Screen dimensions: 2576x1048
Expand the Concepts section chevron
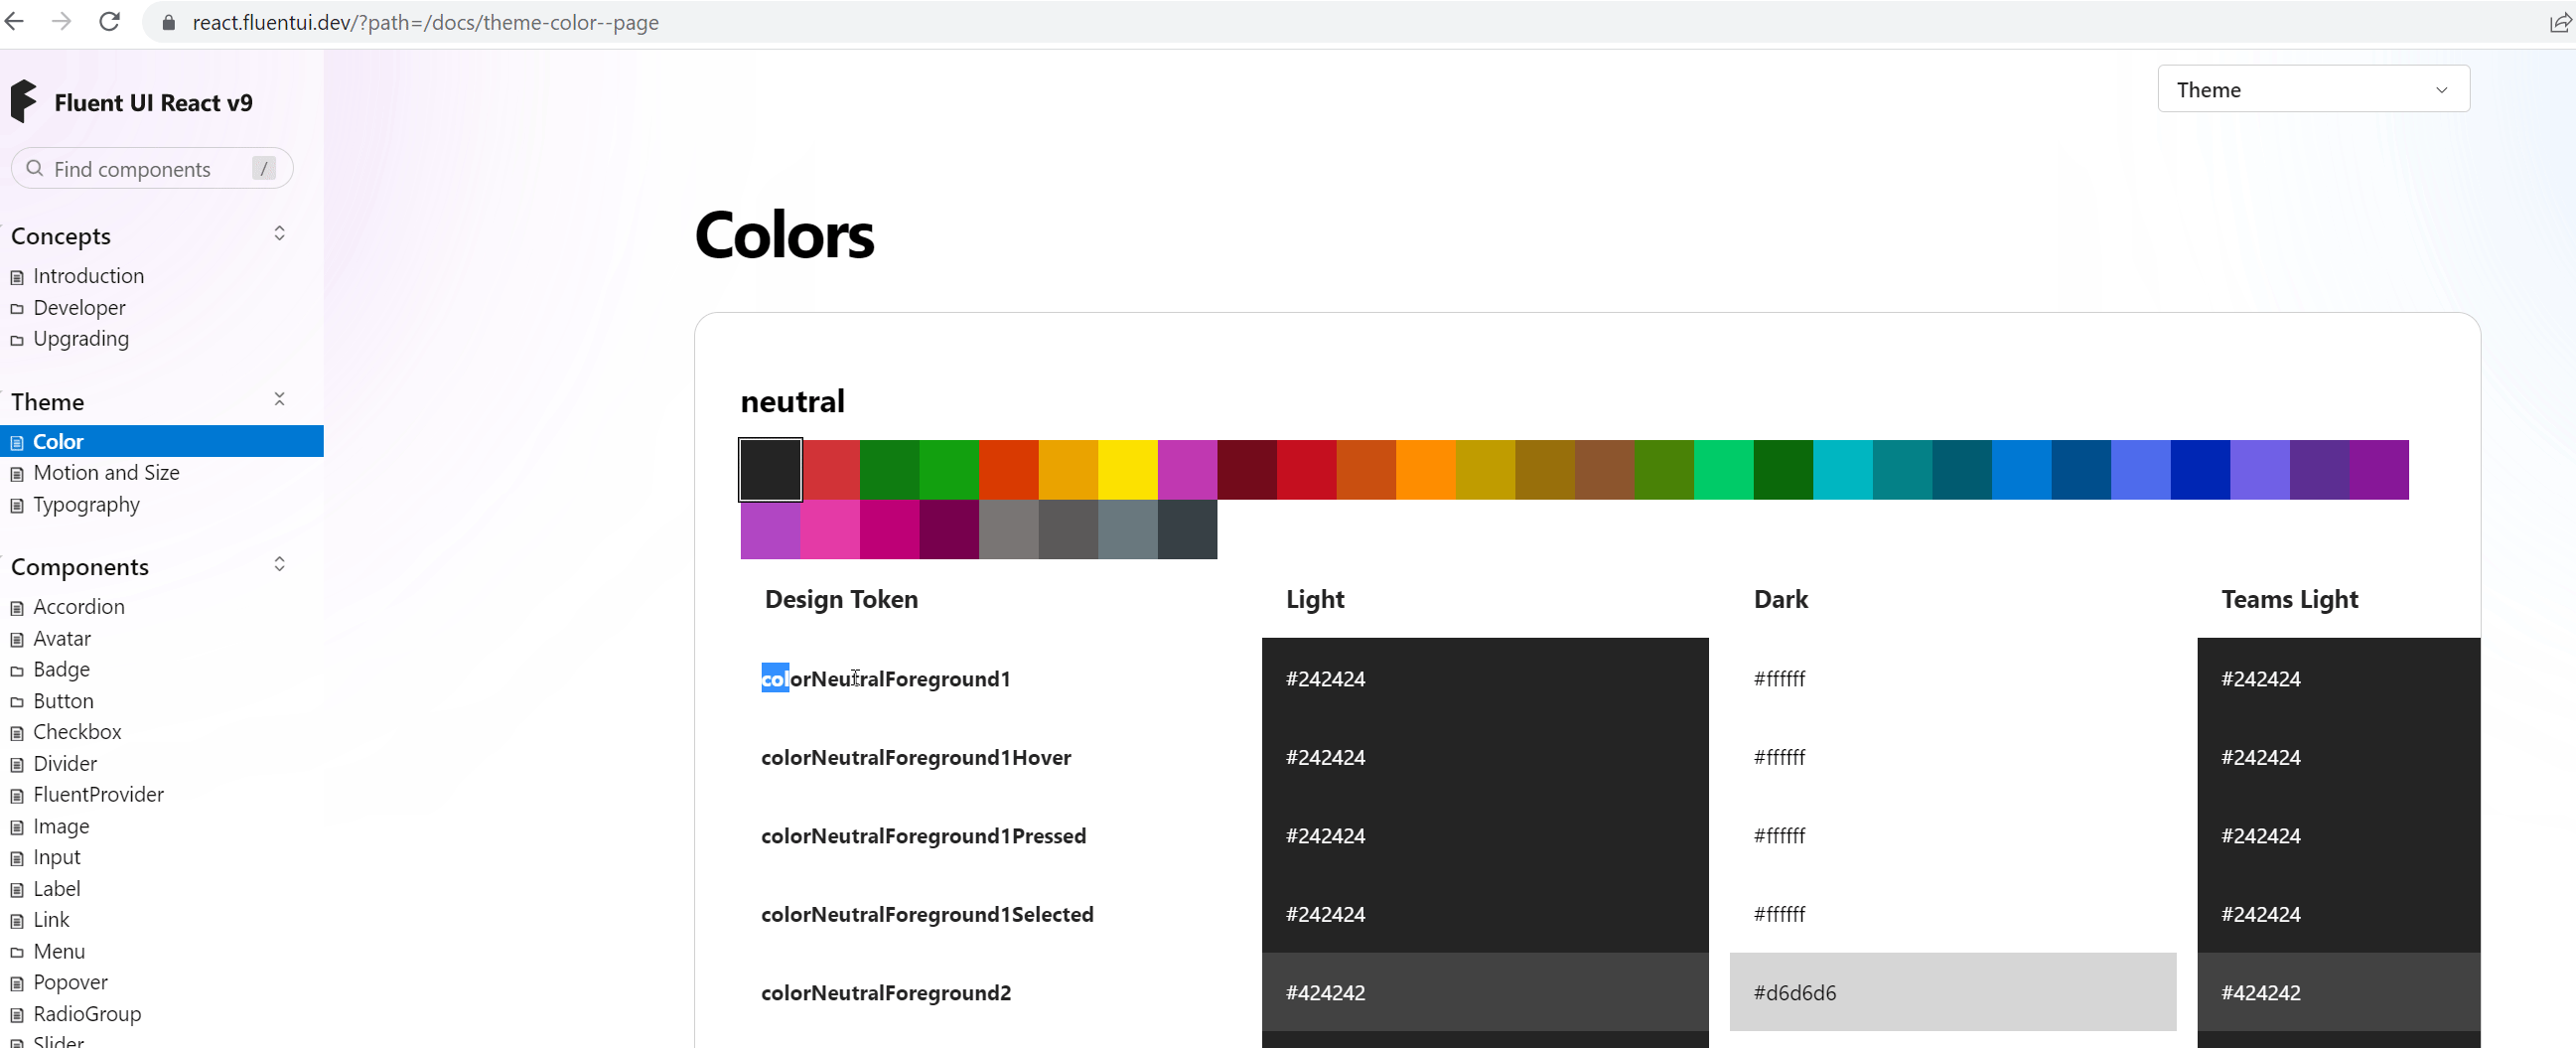pos(280,233)
